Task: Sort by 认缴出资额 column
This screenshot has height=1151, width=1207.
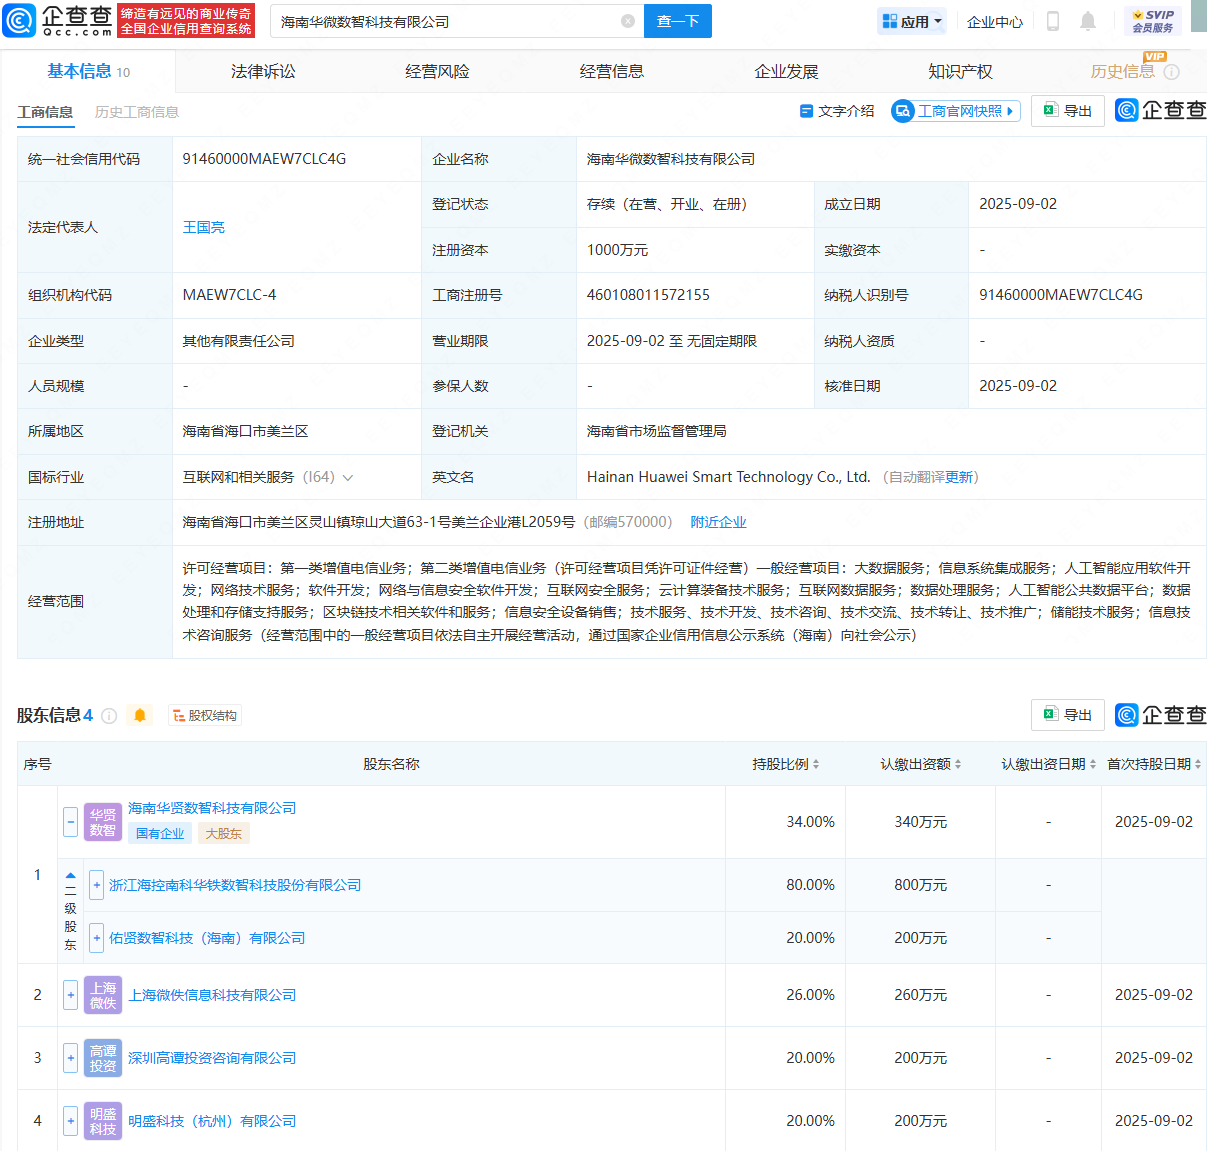Action: [x=920, y=764]
